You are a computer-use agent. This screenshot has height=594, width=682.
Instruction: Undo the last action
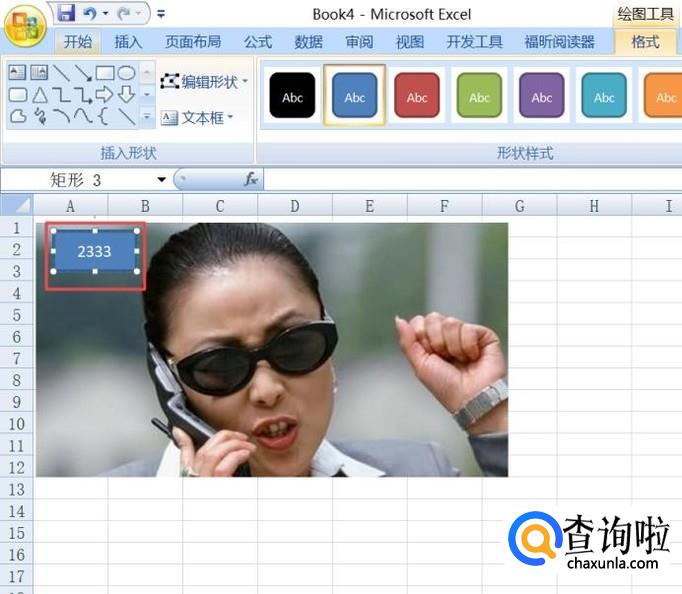[x=90, y=14]
